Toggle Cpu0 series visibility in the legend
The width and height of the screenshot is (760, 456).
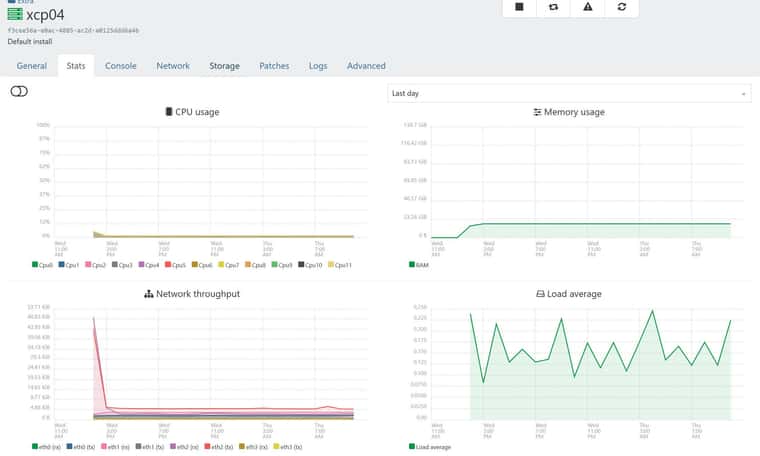click(x=42, y=265)
